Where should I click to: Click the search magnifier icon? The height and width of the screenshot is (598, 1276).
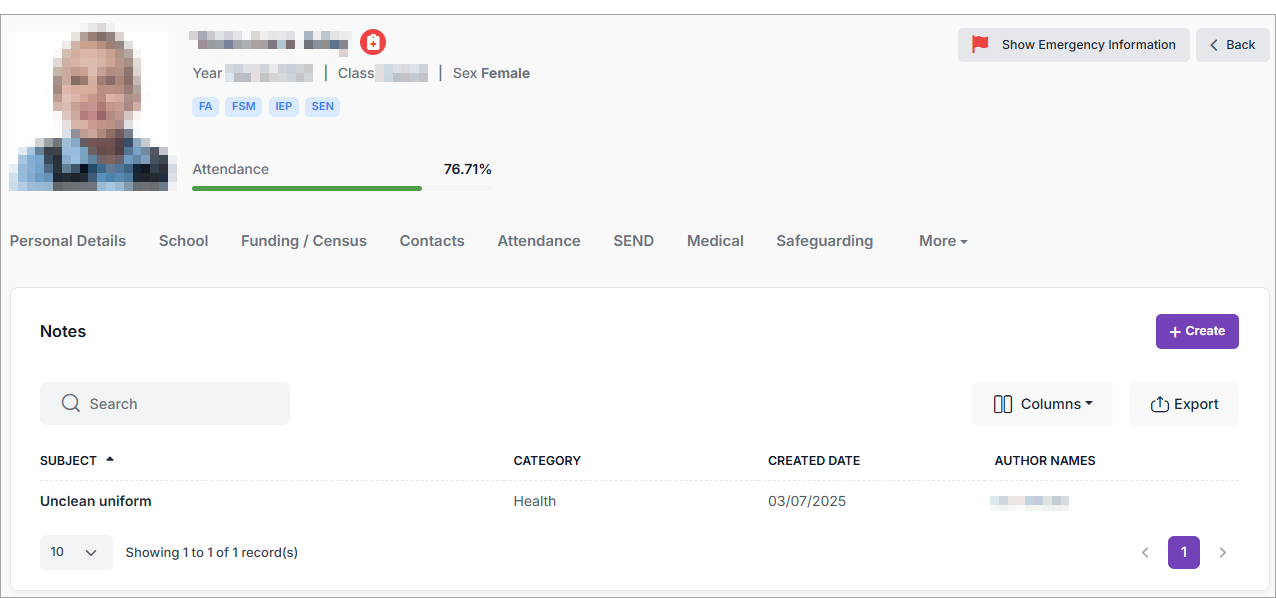point(70,403)
